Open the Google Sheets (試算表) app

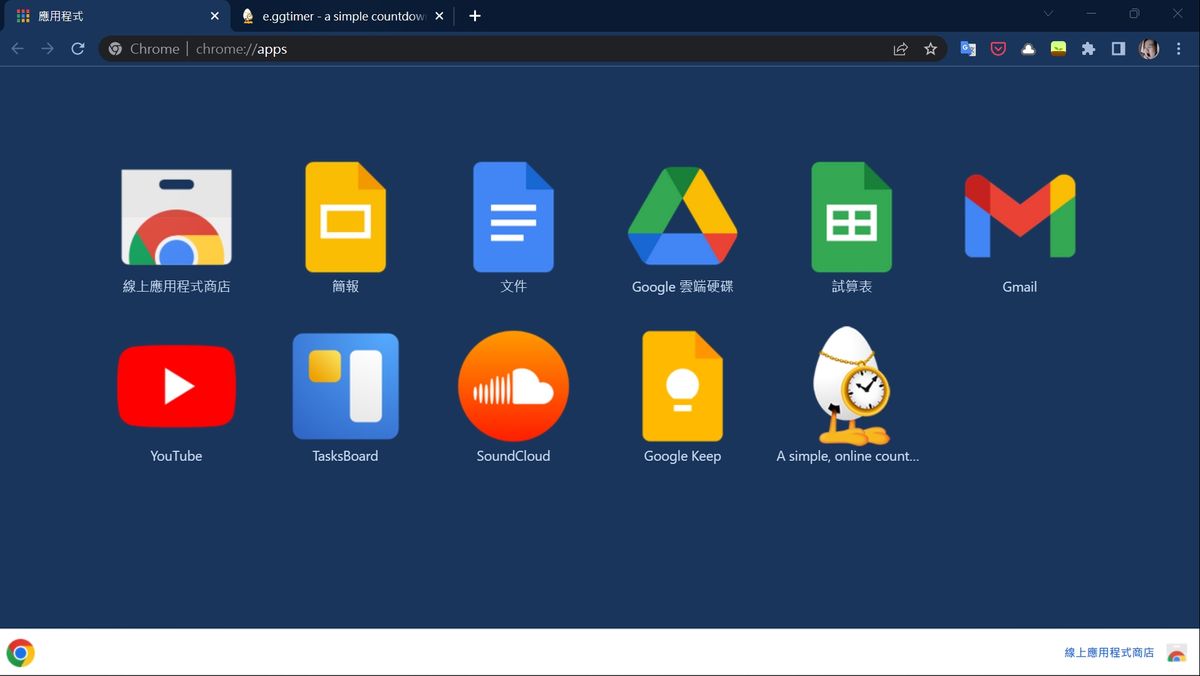pyautogui.click(x=851, y=217)
